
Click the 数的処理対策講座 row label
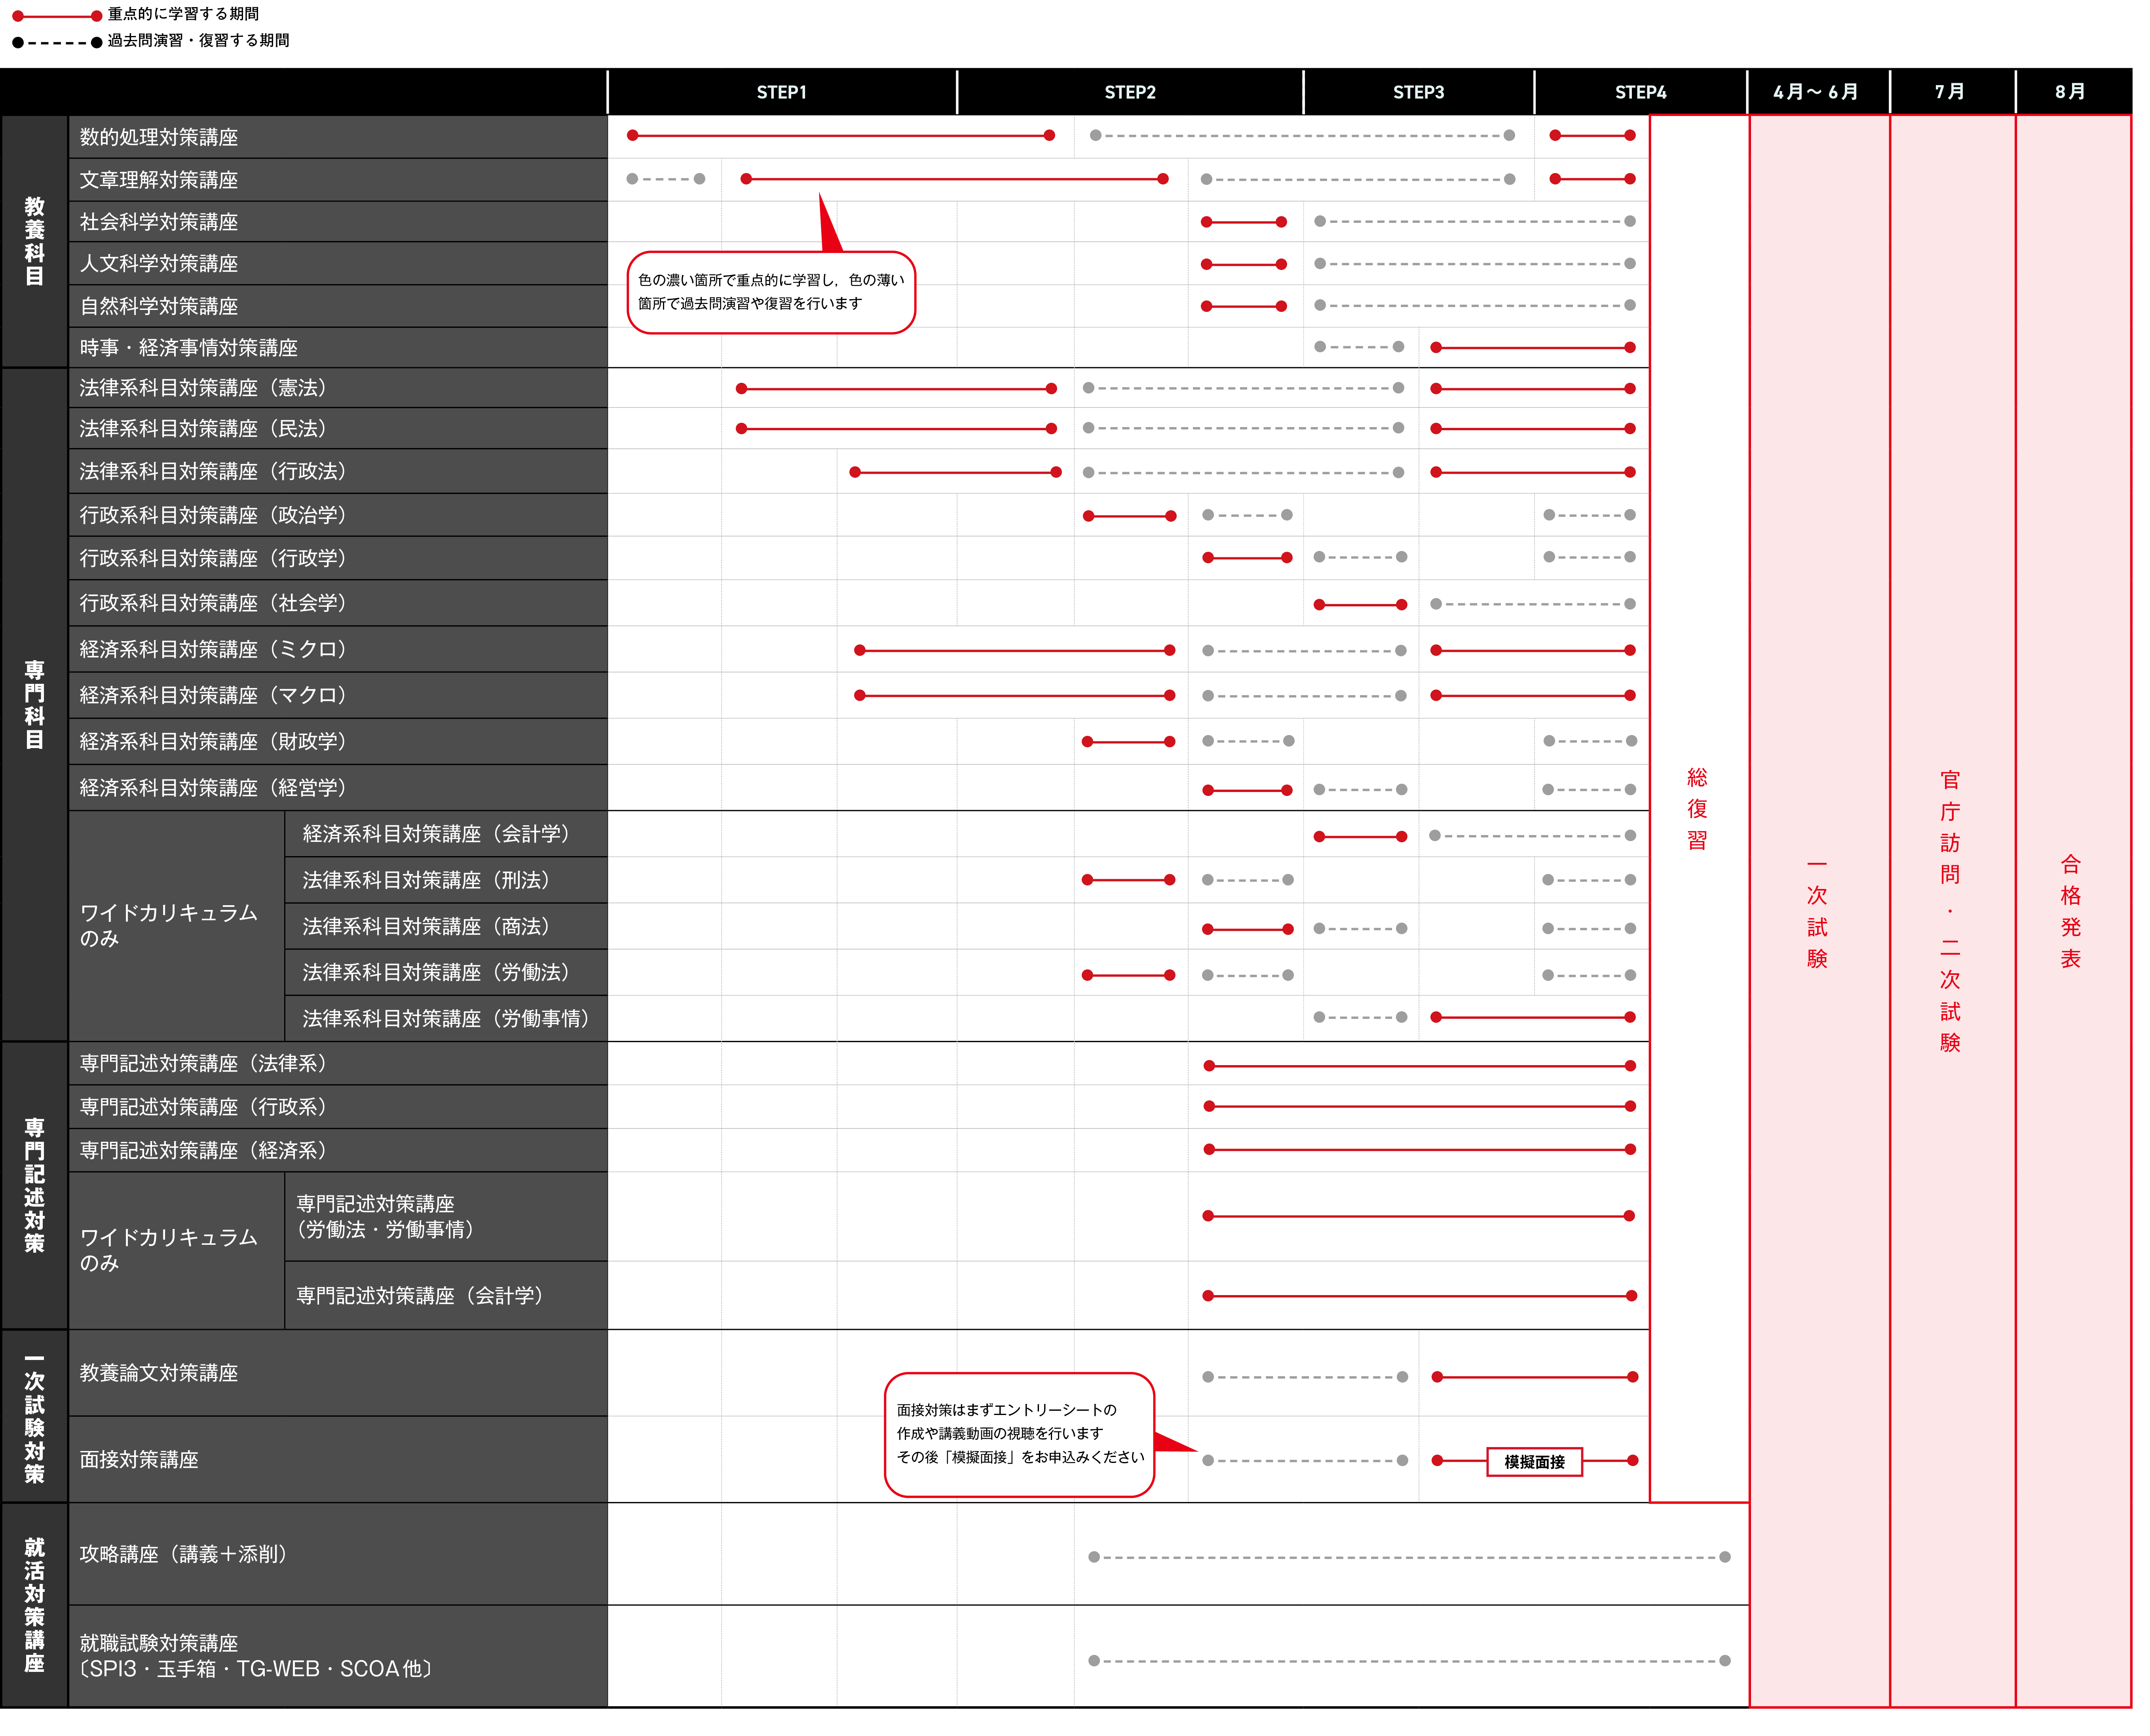160,137
